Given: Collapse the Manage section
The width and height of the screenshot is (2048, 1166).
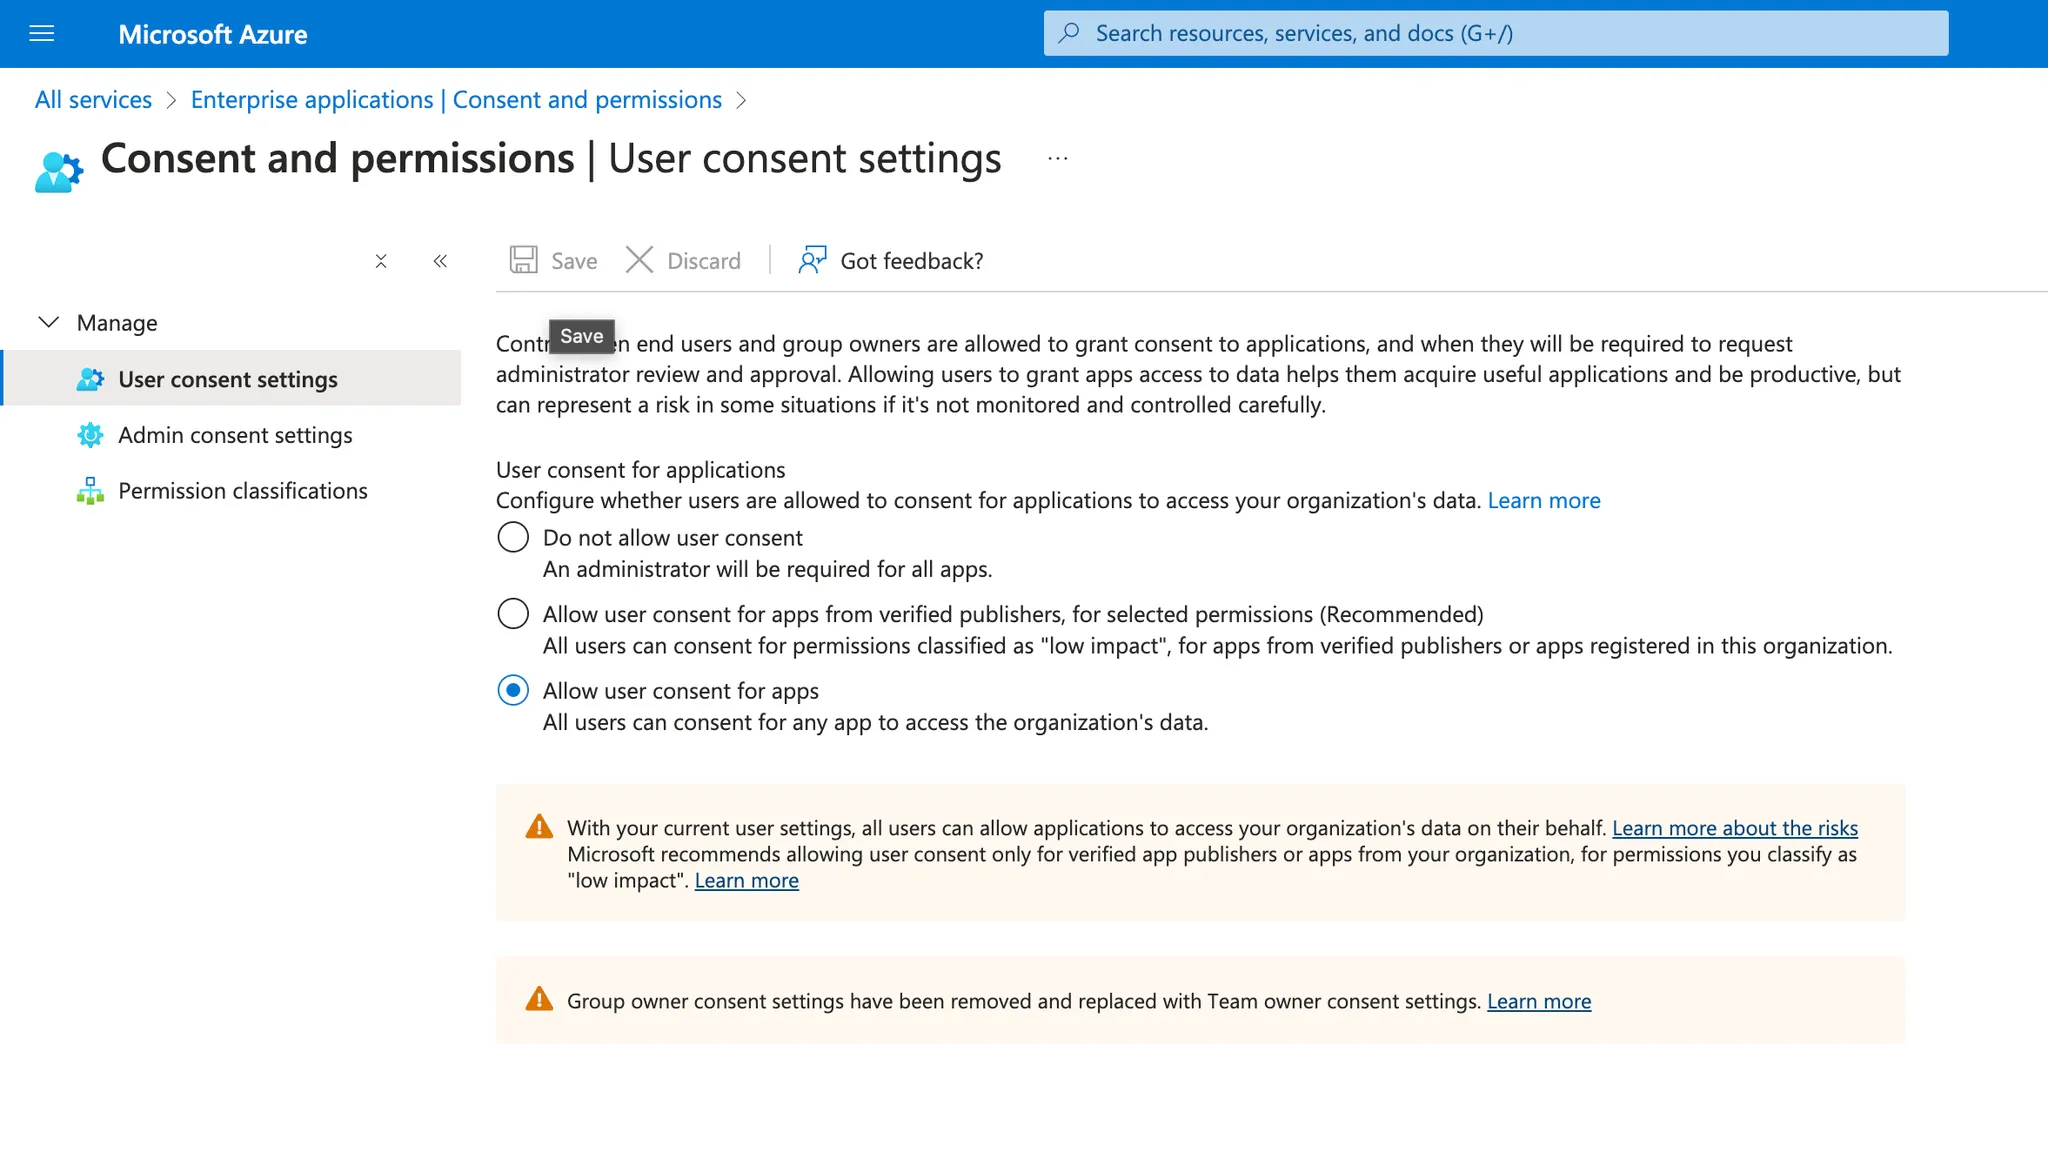Looking at the screenshot, I should (x=48, y=322).
